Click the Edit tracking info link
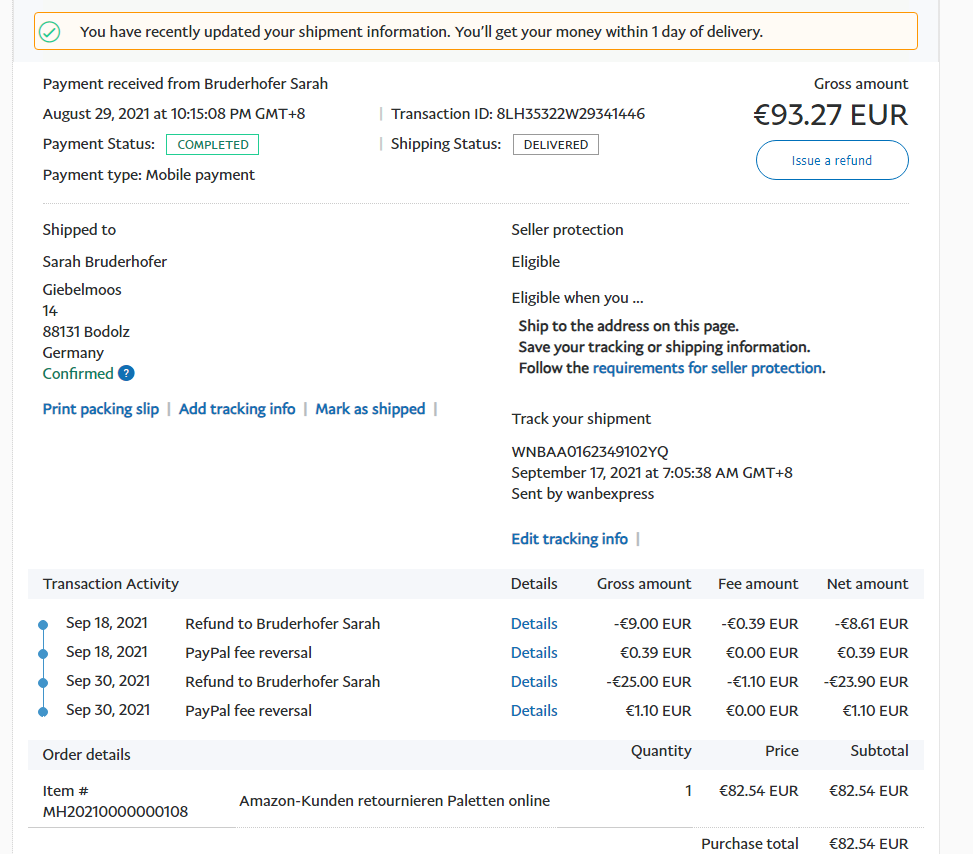The image size is (973, 854). tap(569, 539)
